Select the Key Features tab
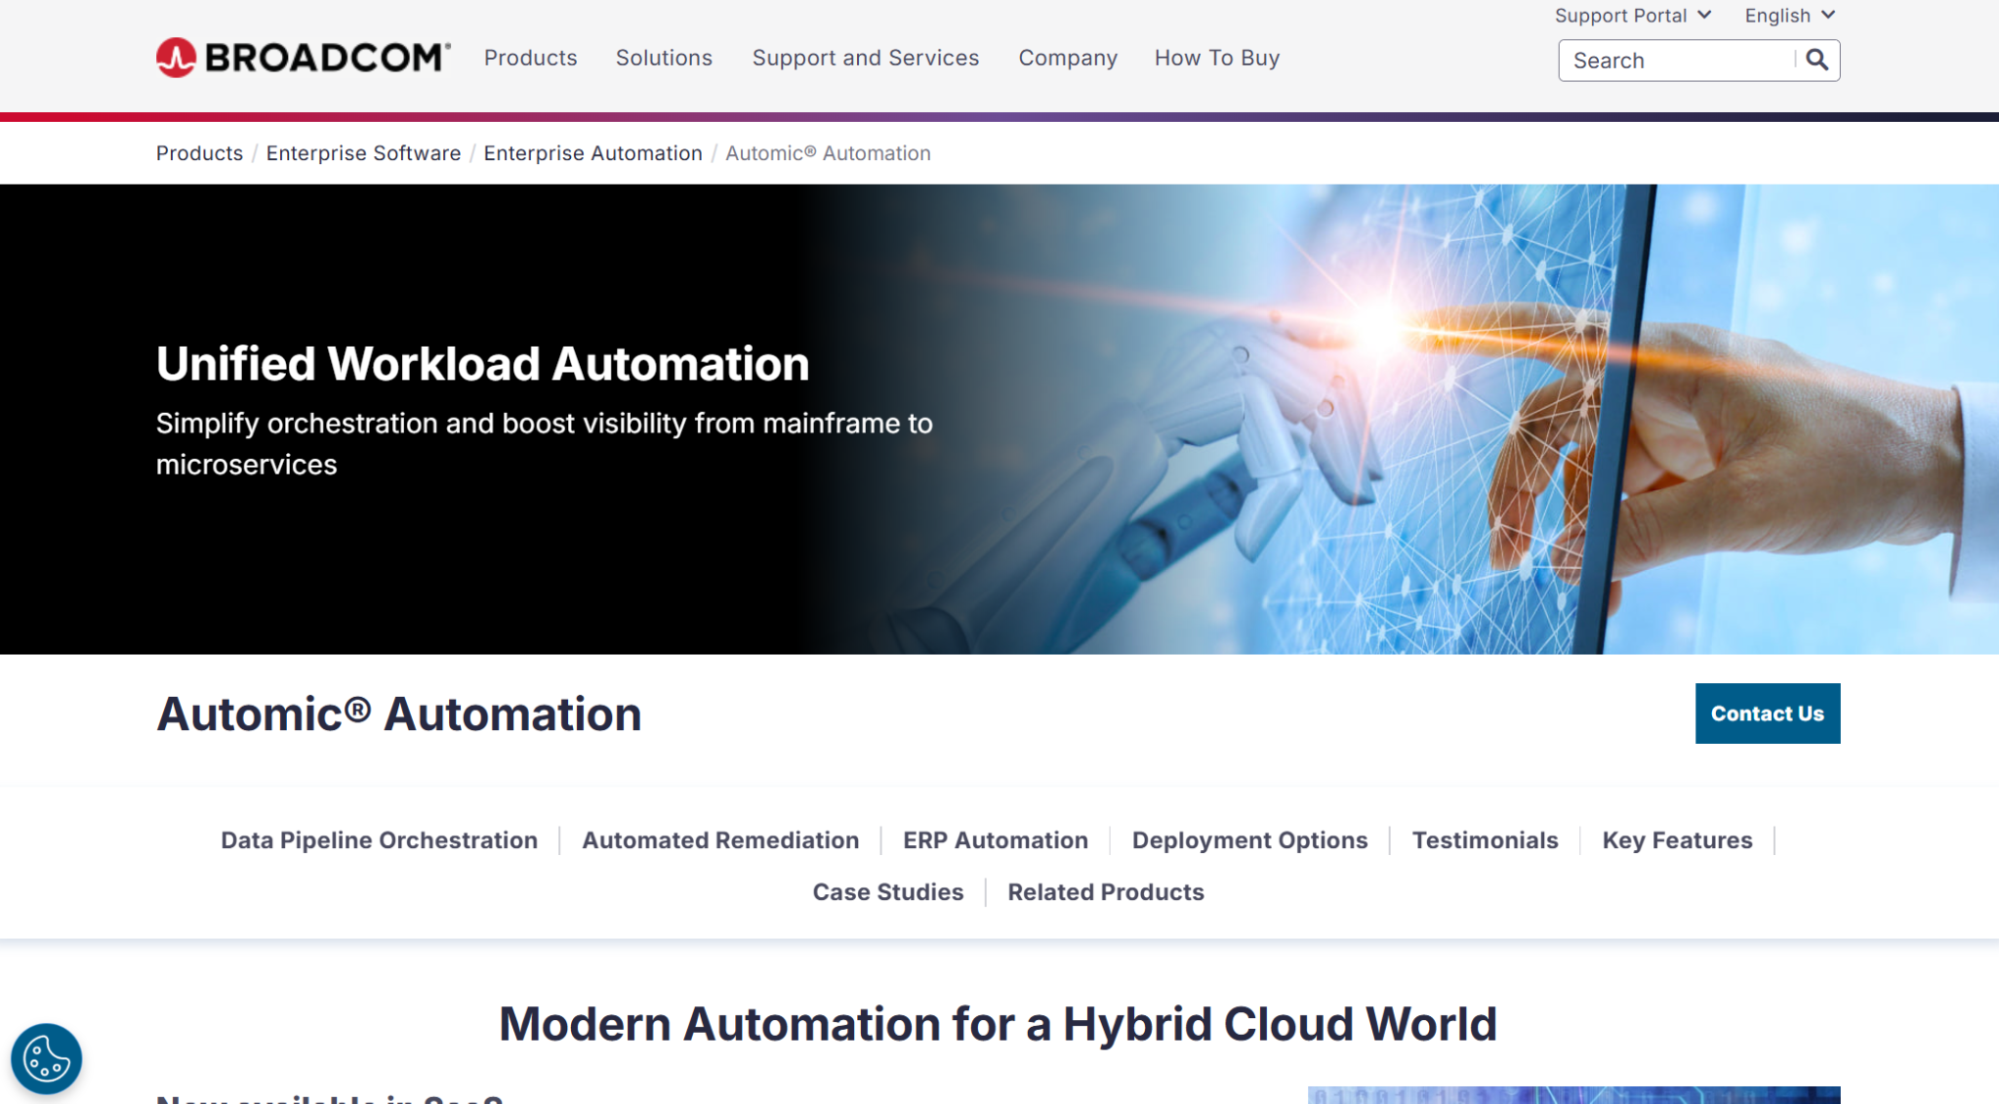 click(1676, 840)
